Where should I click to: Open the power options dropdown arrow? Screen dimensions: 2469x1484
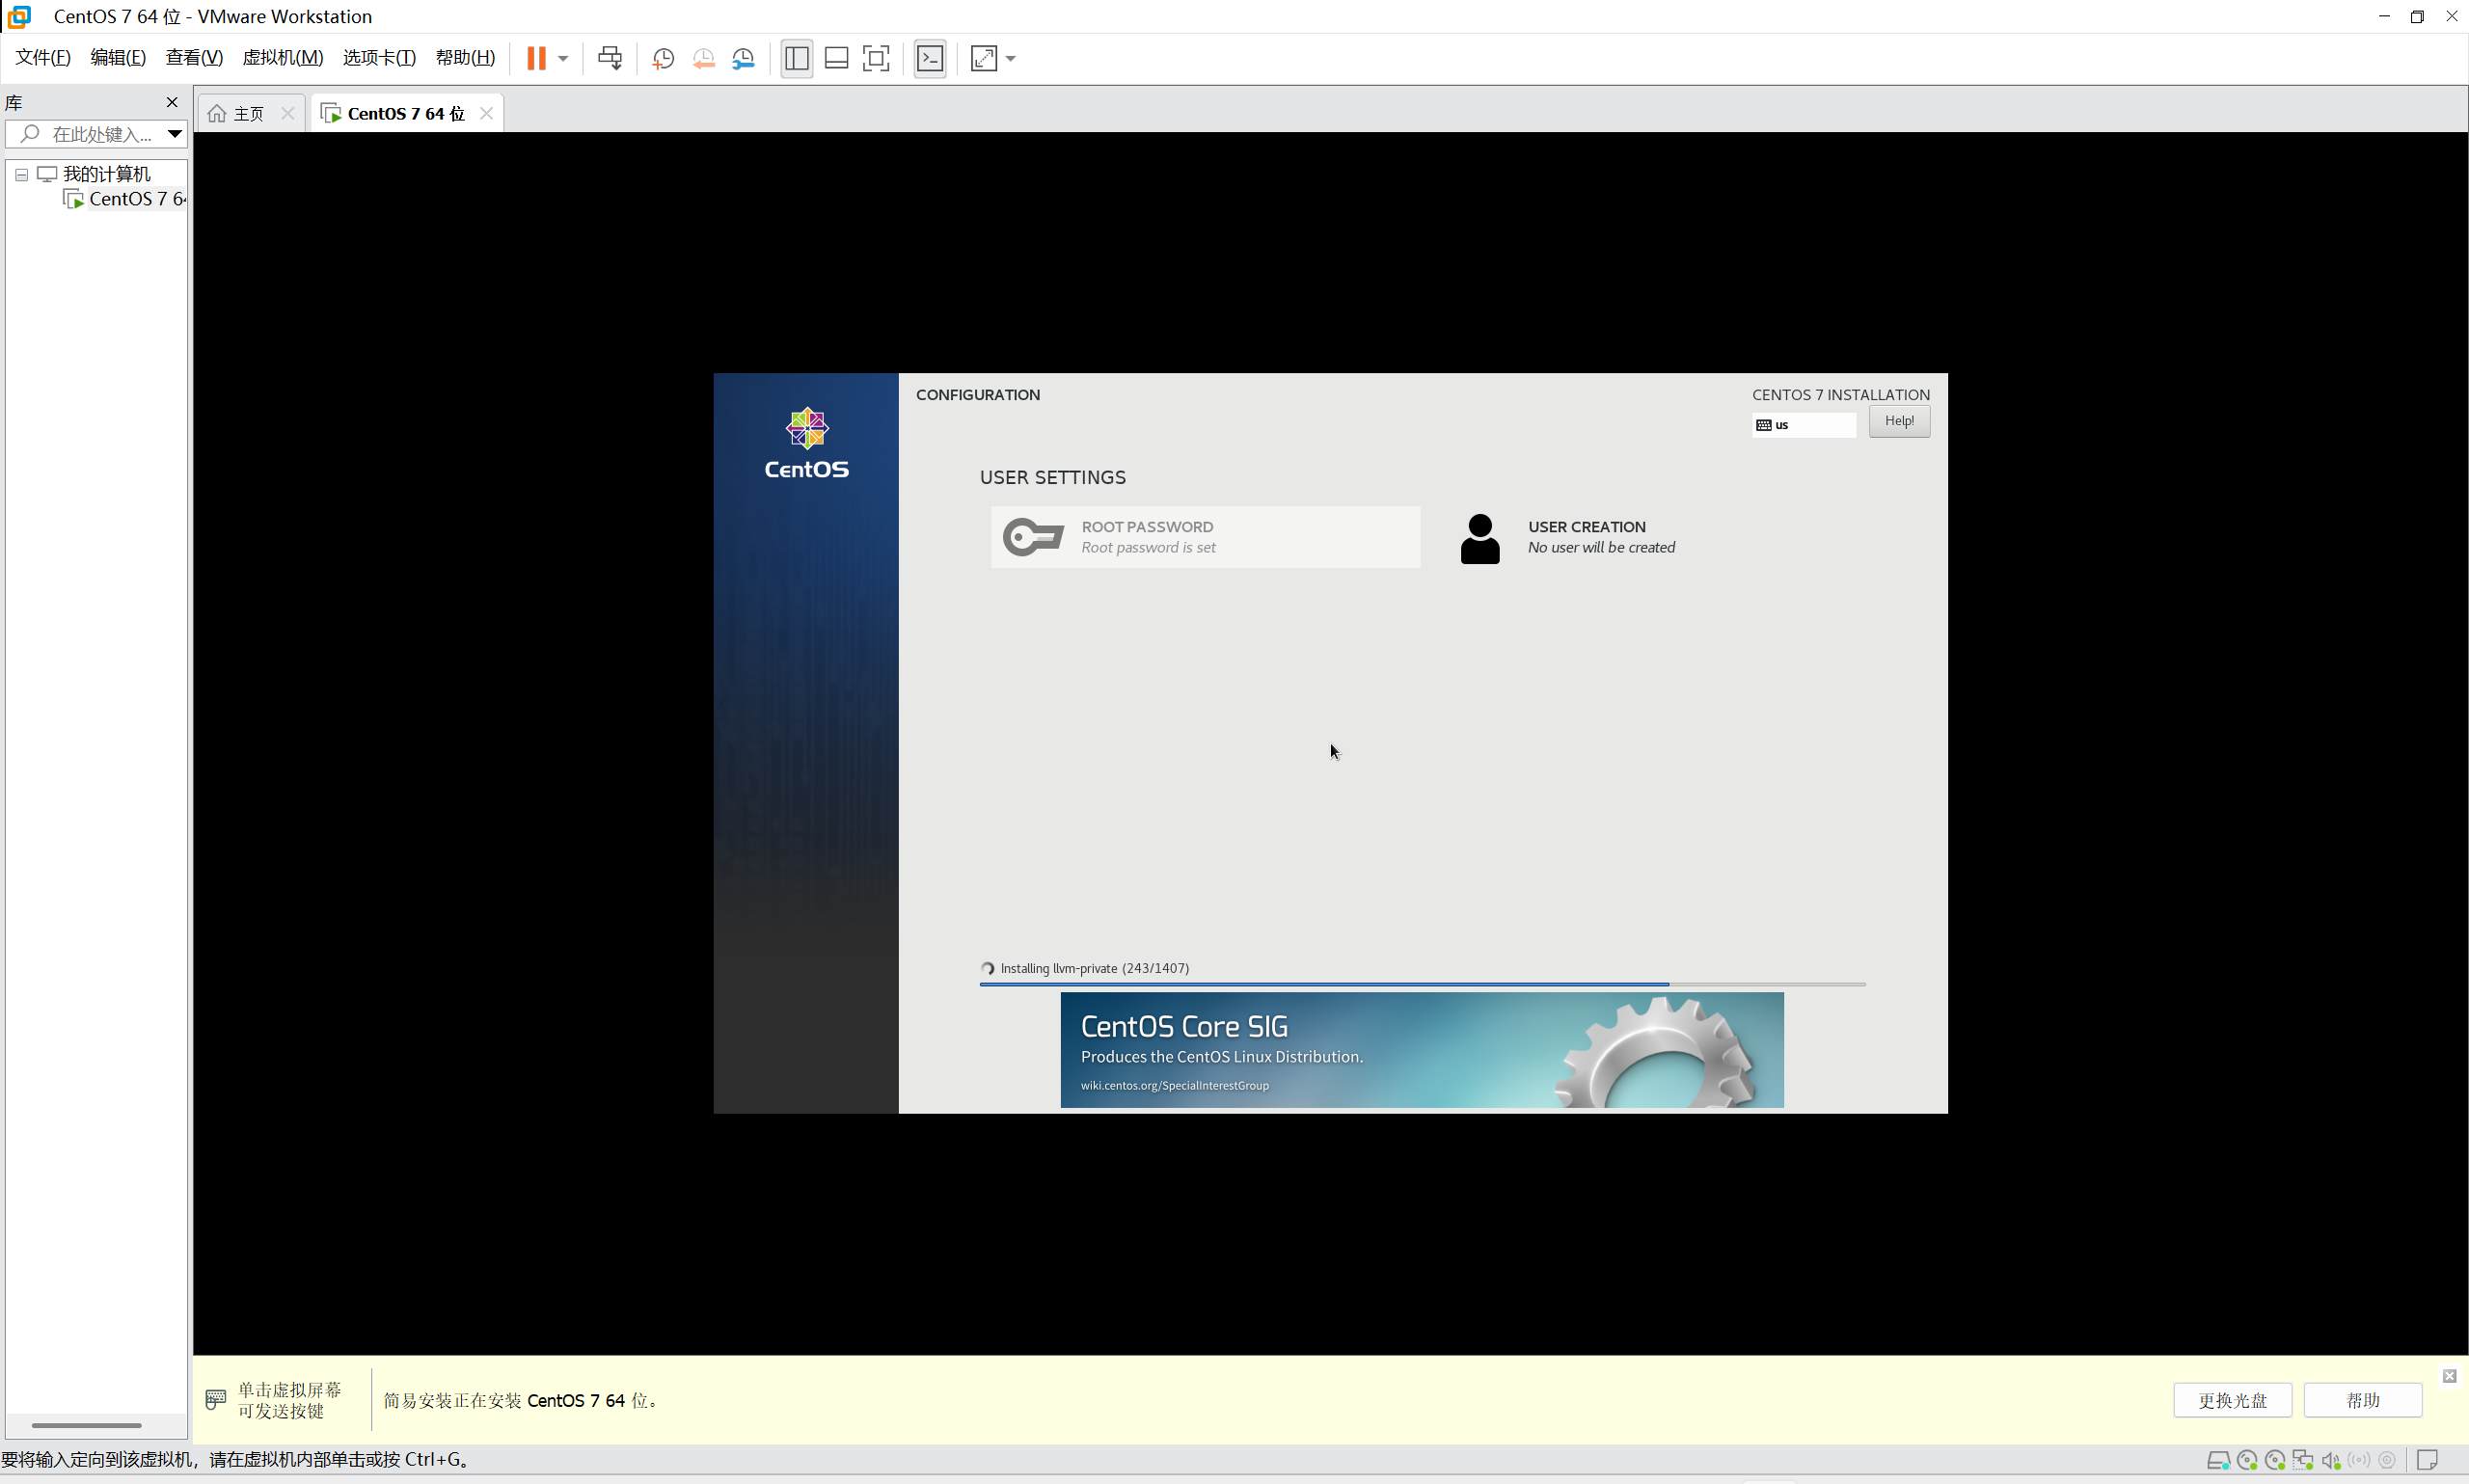click(563, 58)
